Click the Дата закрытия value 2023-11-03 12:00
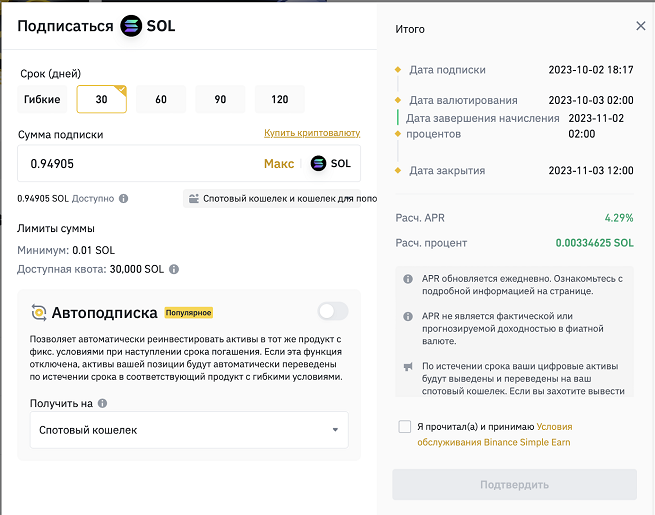Screen dimensions: 655x515 point(591,170)
